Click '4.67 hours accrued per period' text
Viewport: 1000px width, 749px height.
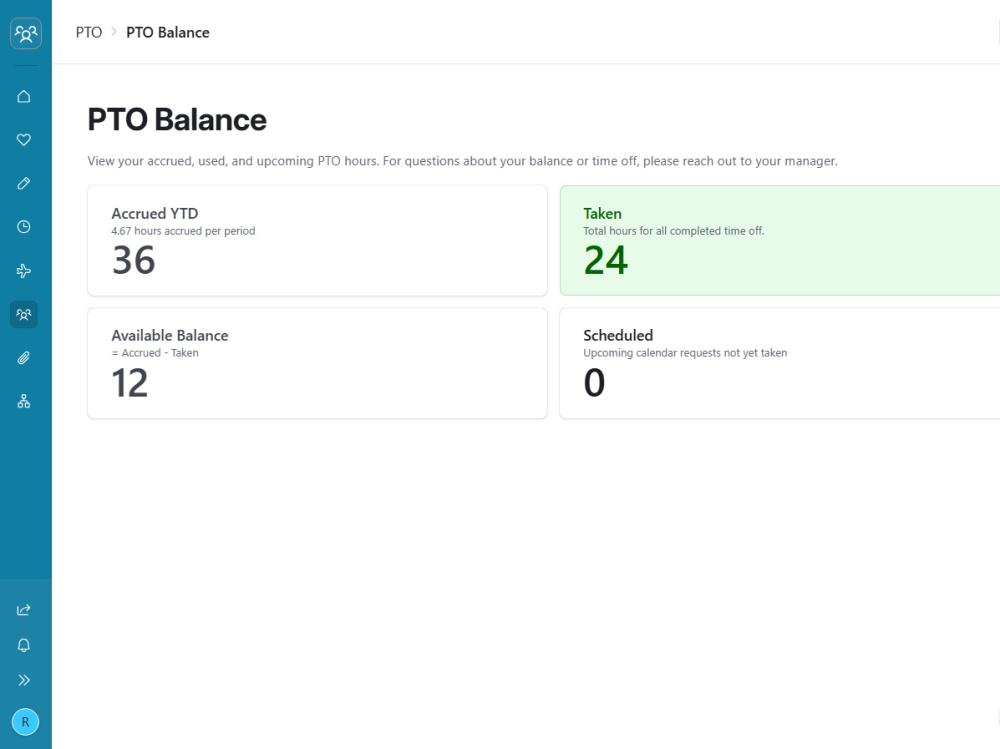pos(183,231)
